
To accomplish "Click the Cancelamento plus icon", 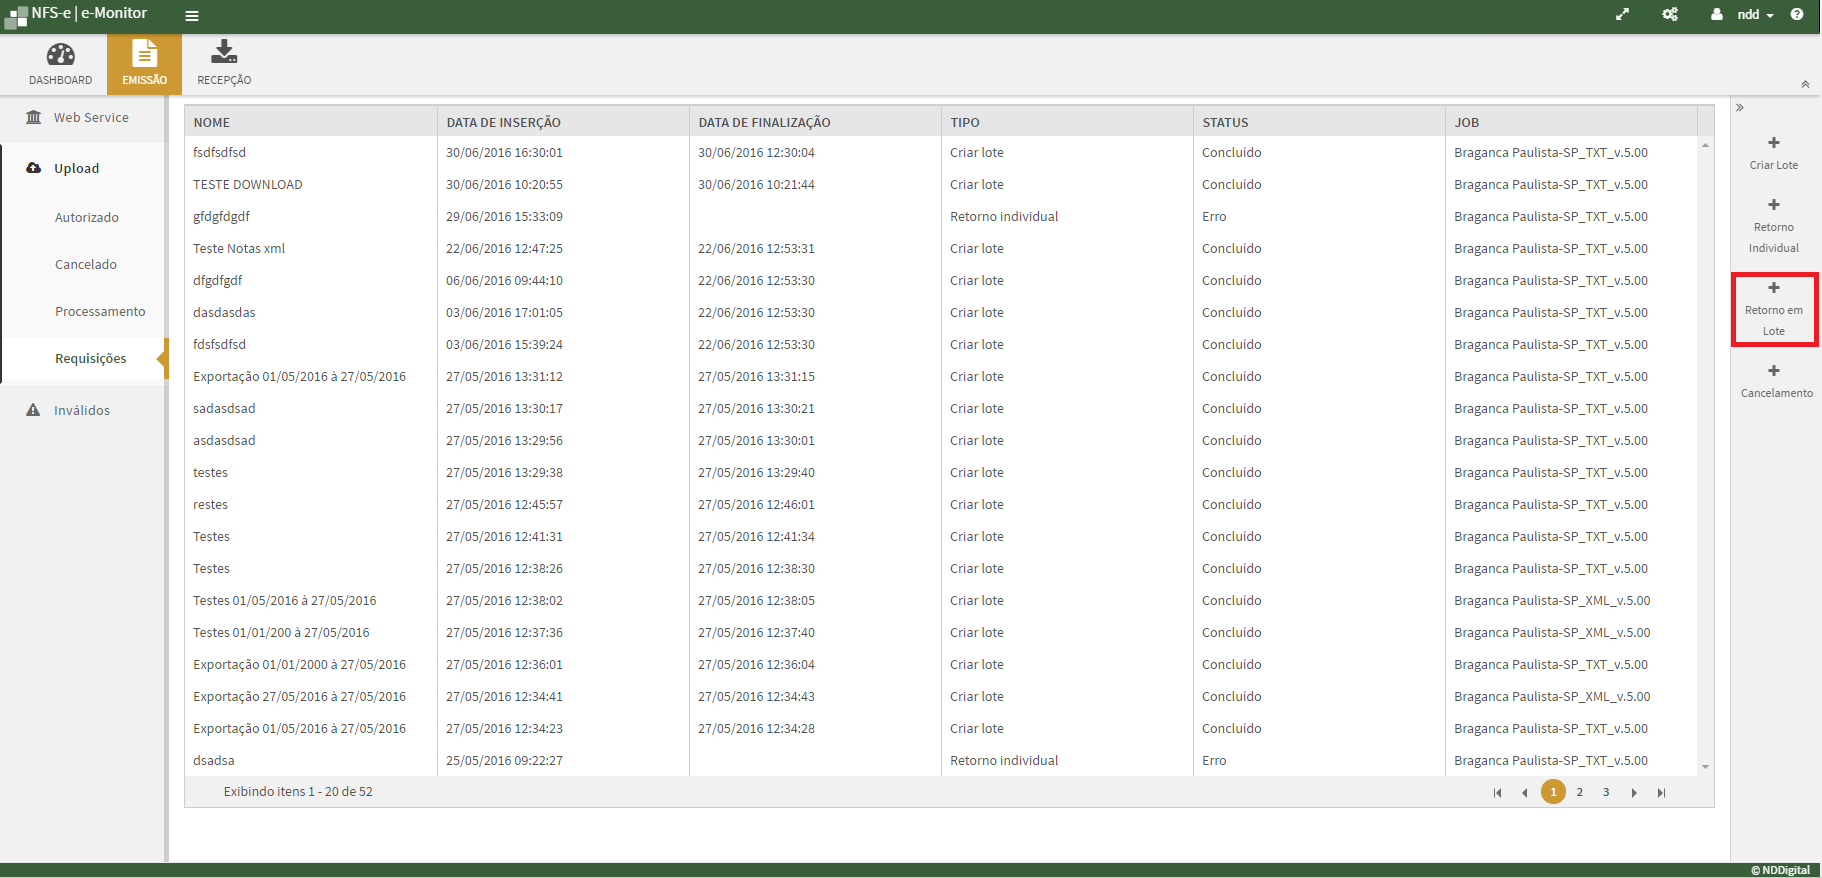I will coord(1773,371).
